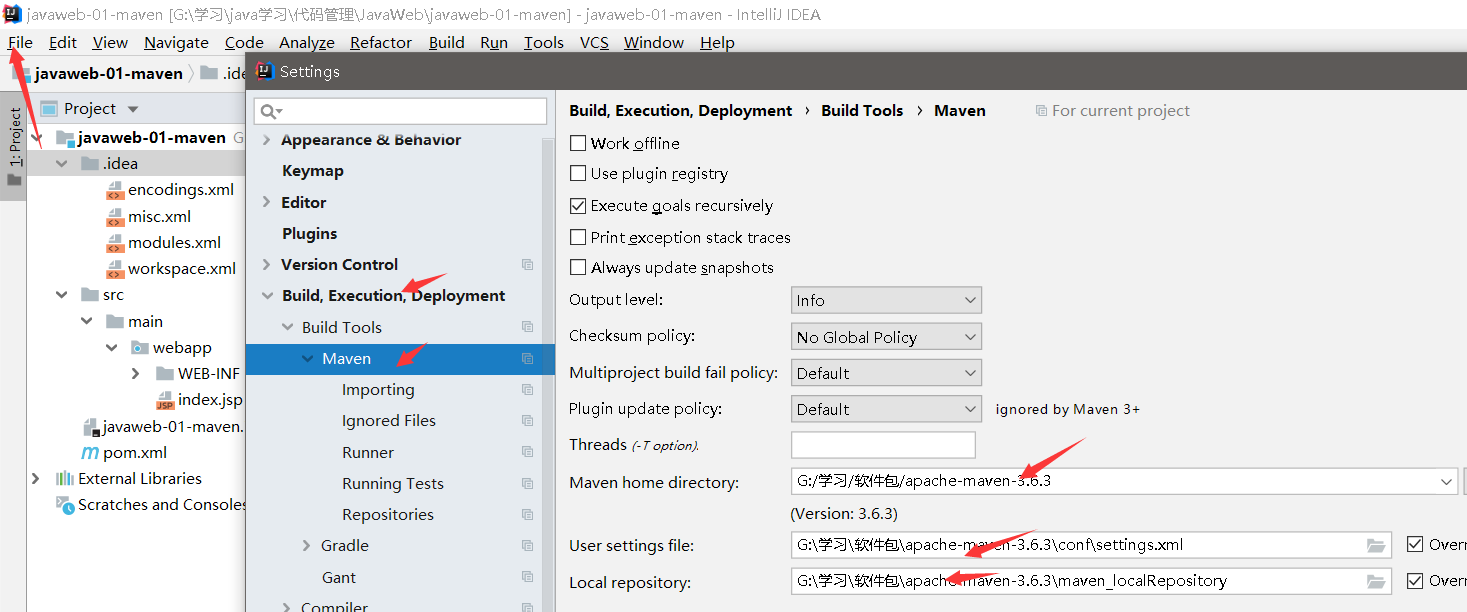
Task: Open the Navigate menu
Action: pyautogui.click(x=176, y=42)
